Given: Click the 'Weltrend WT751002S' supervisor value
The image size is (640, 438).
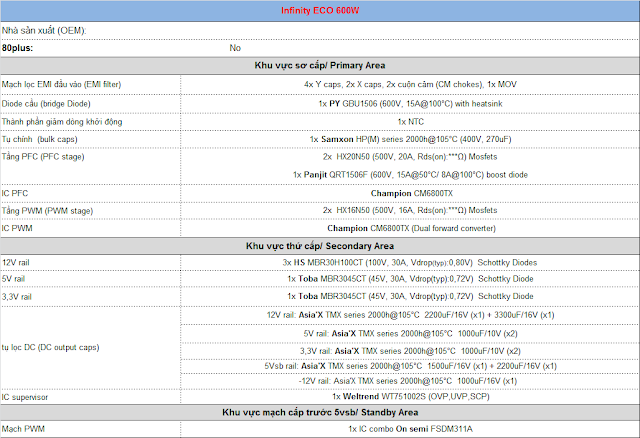Looking at the screenshot, I should (x=411, y=396).
